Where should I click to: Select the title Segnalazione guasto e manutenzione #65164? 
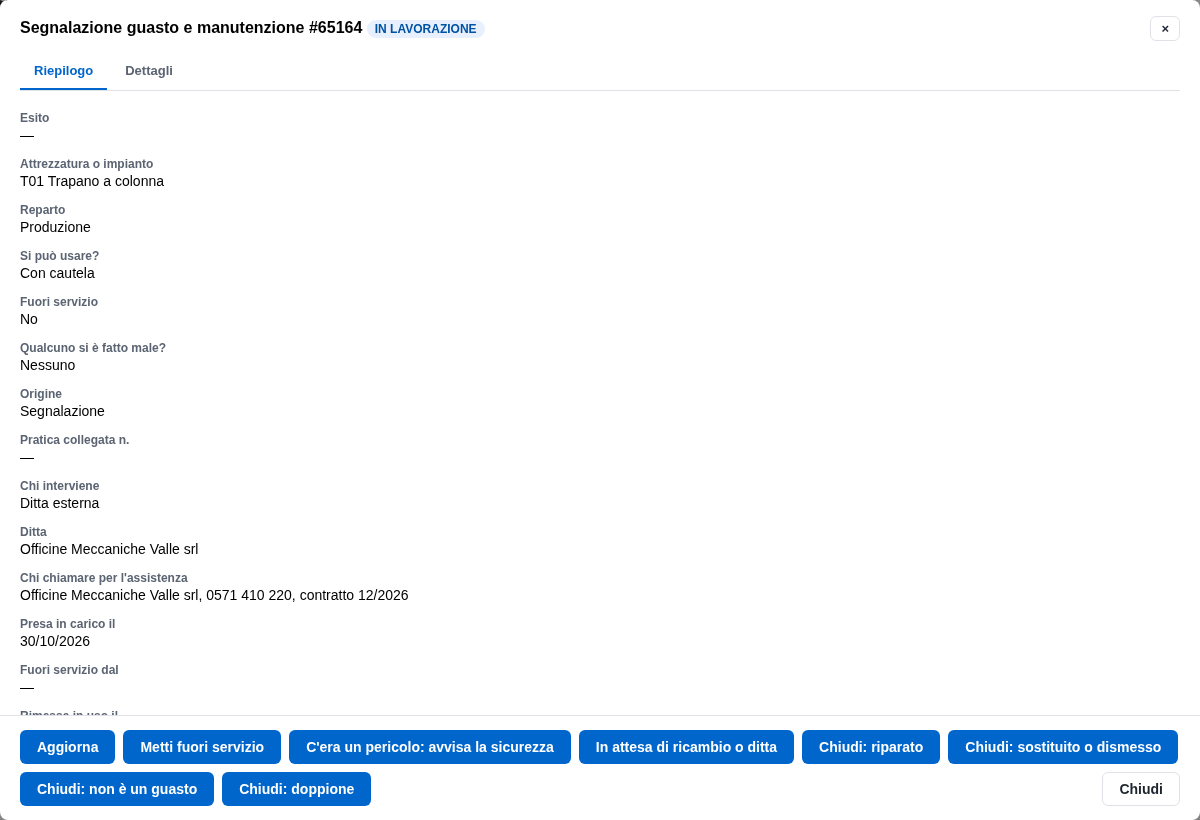pyautogui.click(x=191, y=28)
